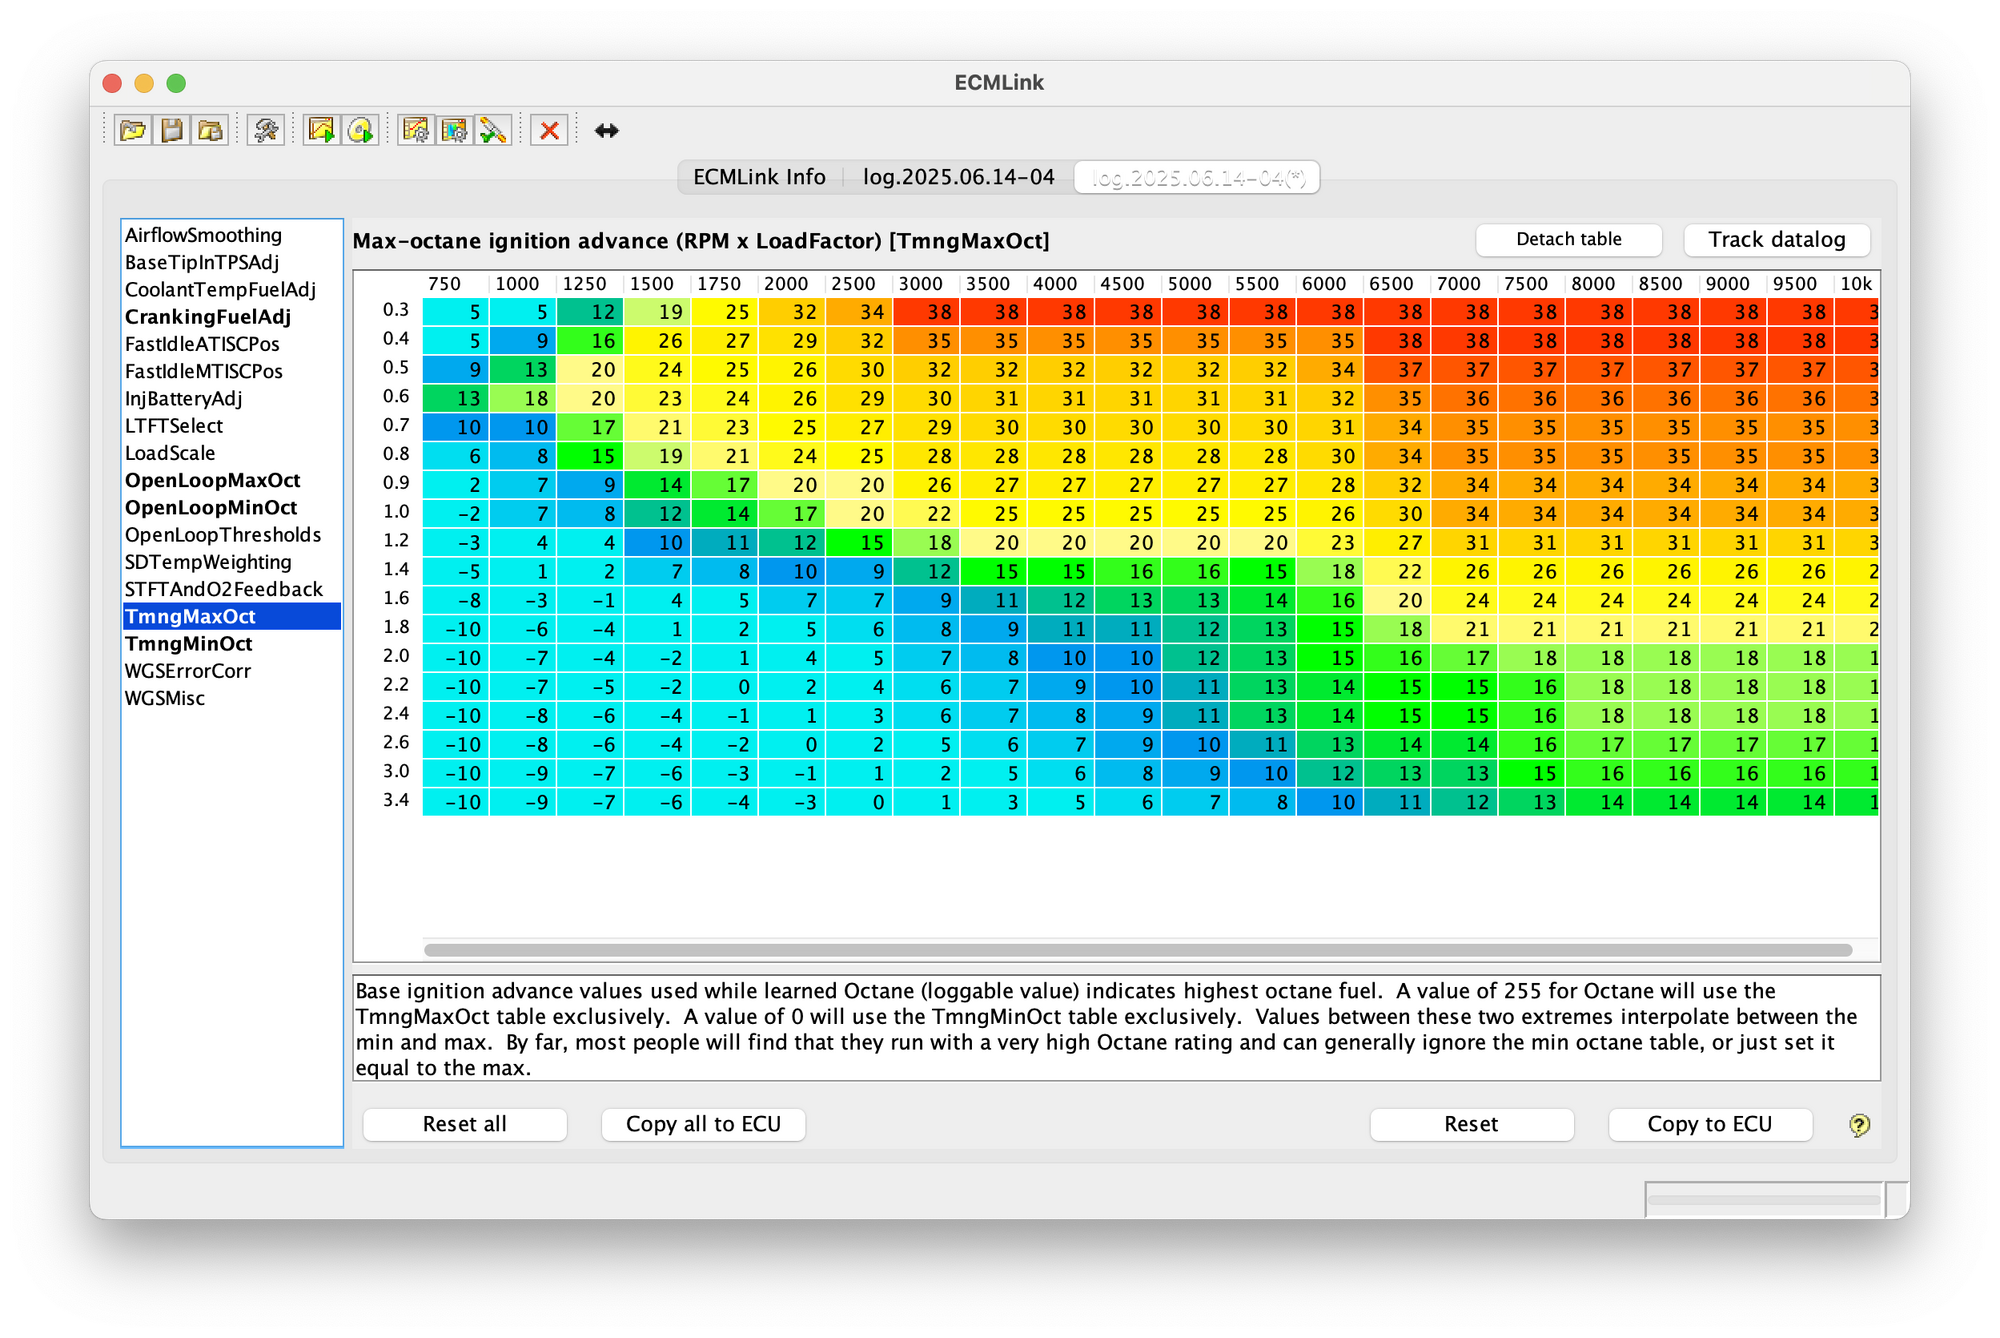
Task: Click the 1.2 load row header
Action: point(396,541)
